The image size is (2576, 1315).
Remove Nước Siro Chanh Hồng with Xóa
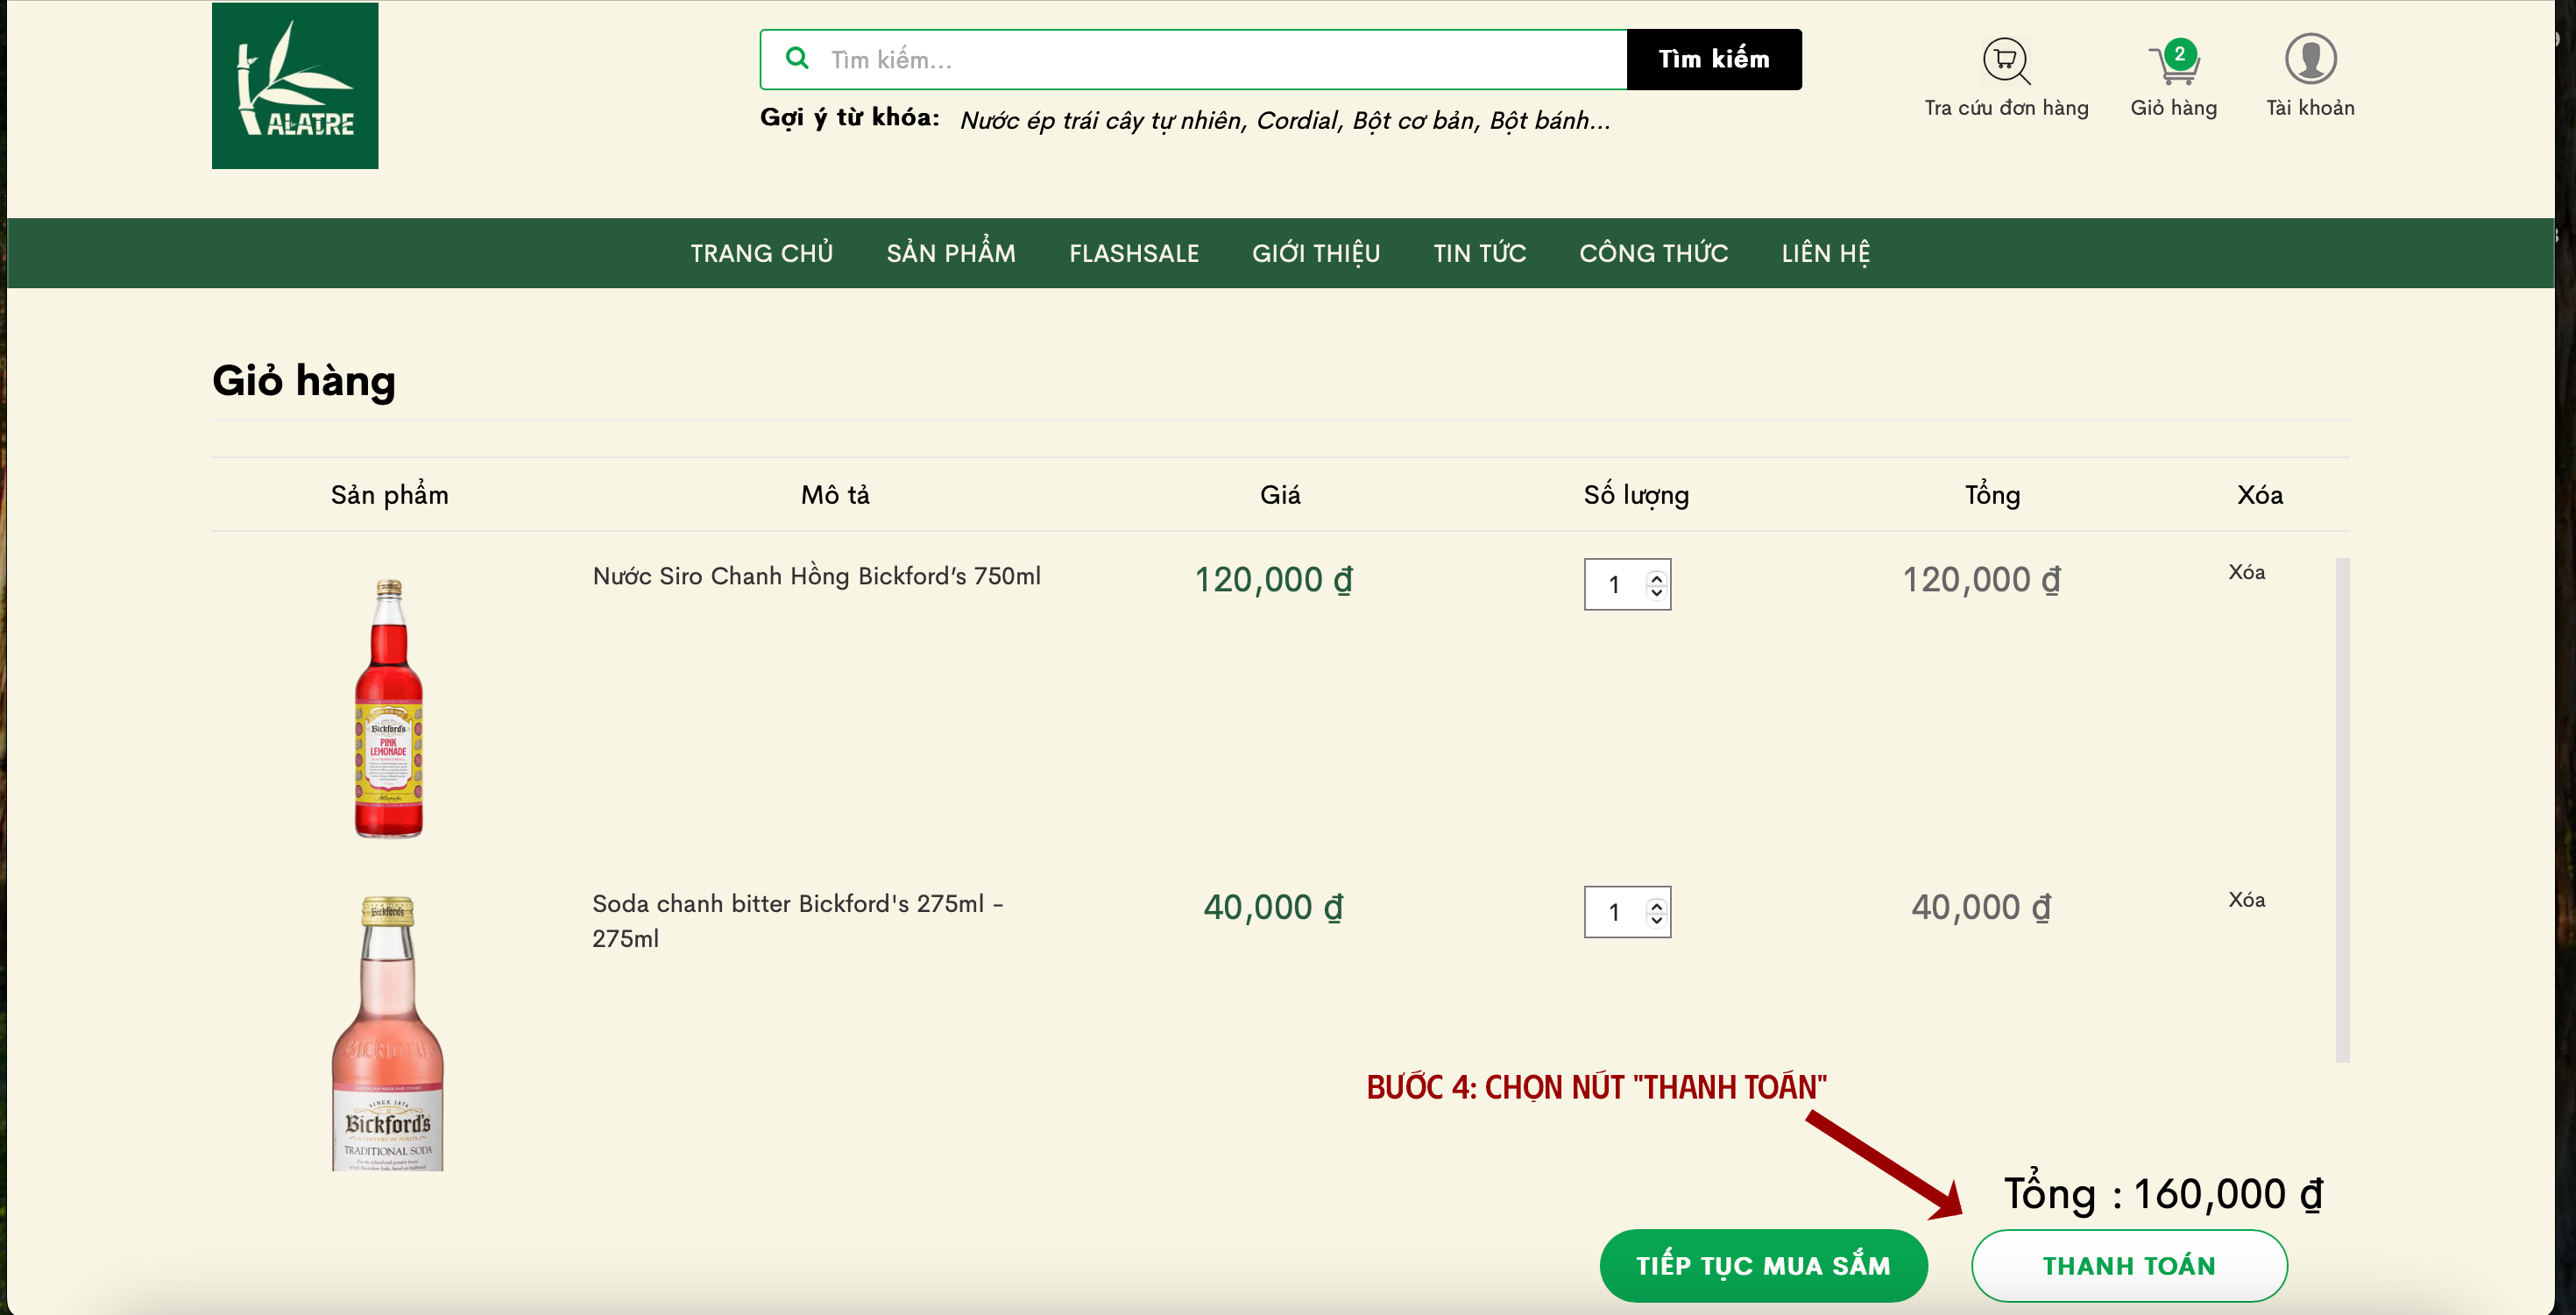[2246, 572]
